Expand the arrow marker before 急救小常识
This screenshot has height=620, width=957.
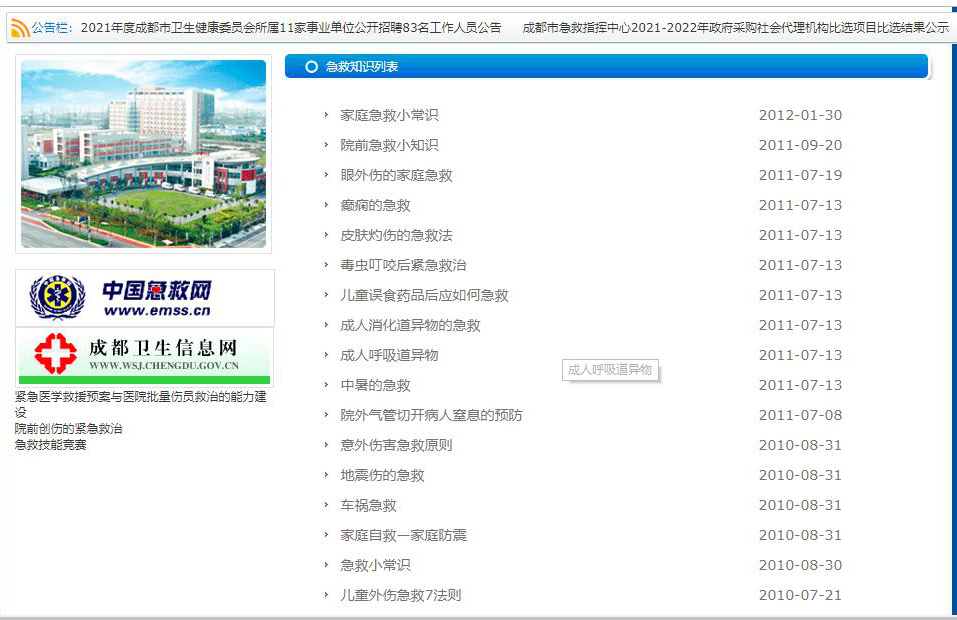coord(327,565)
